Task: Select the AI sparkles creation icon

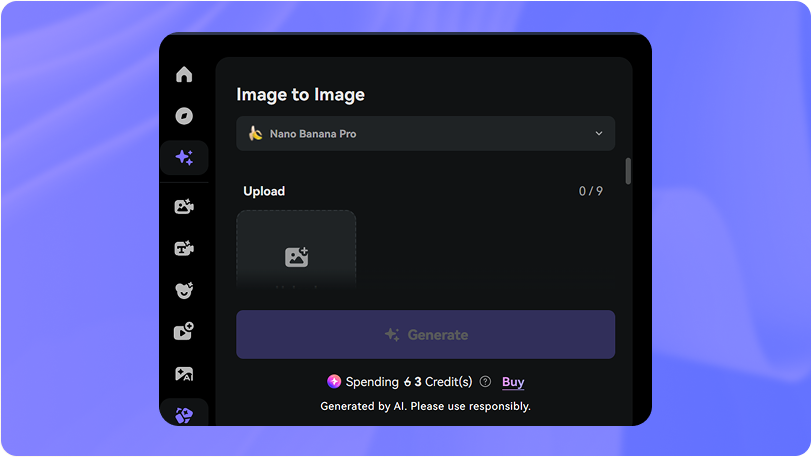Action: point(184,158)
